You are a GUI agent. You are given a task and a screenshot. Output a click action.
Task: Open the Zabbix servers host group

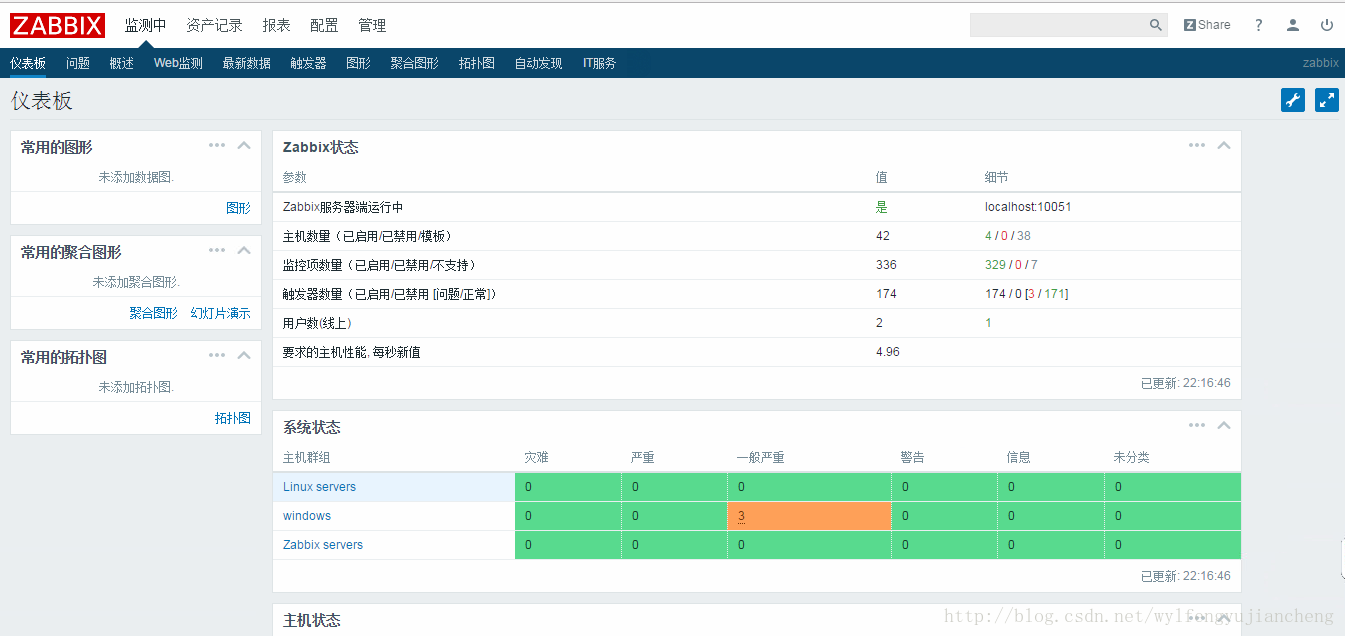tap(323, 545)
